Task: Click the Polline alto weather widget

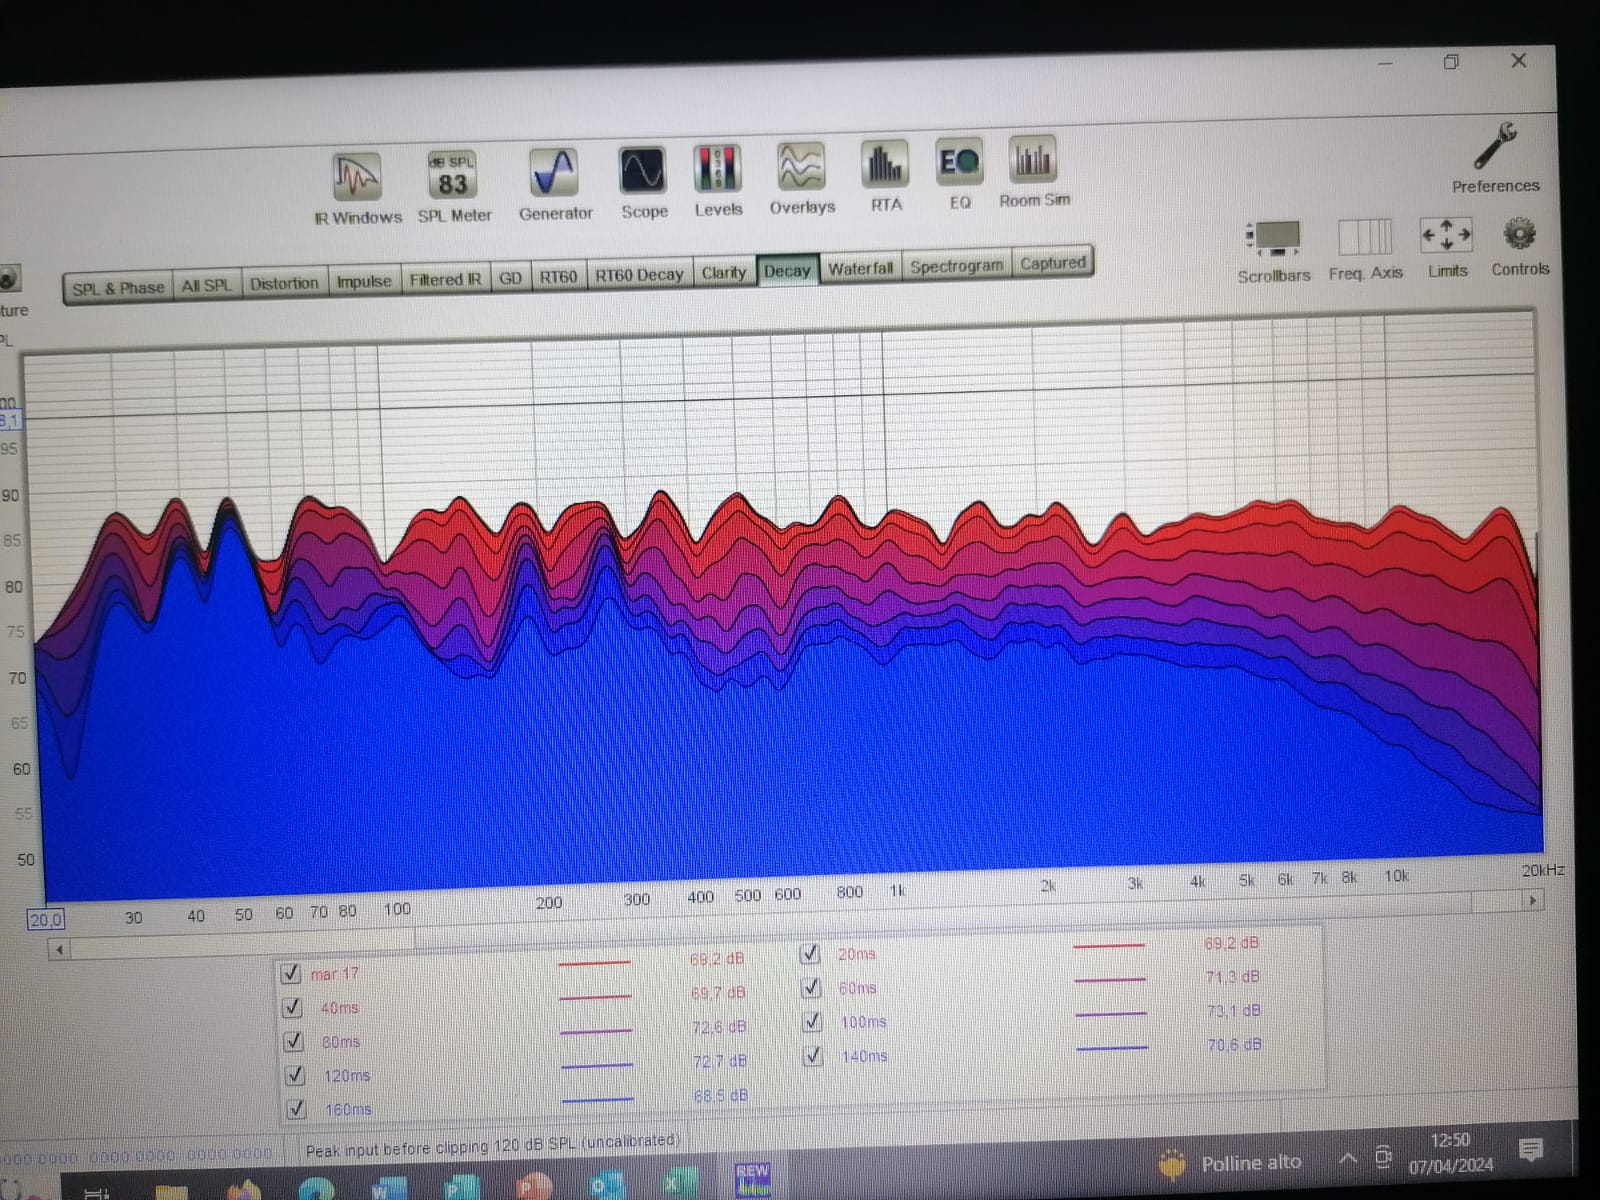Action: tap(1230, 1163)
